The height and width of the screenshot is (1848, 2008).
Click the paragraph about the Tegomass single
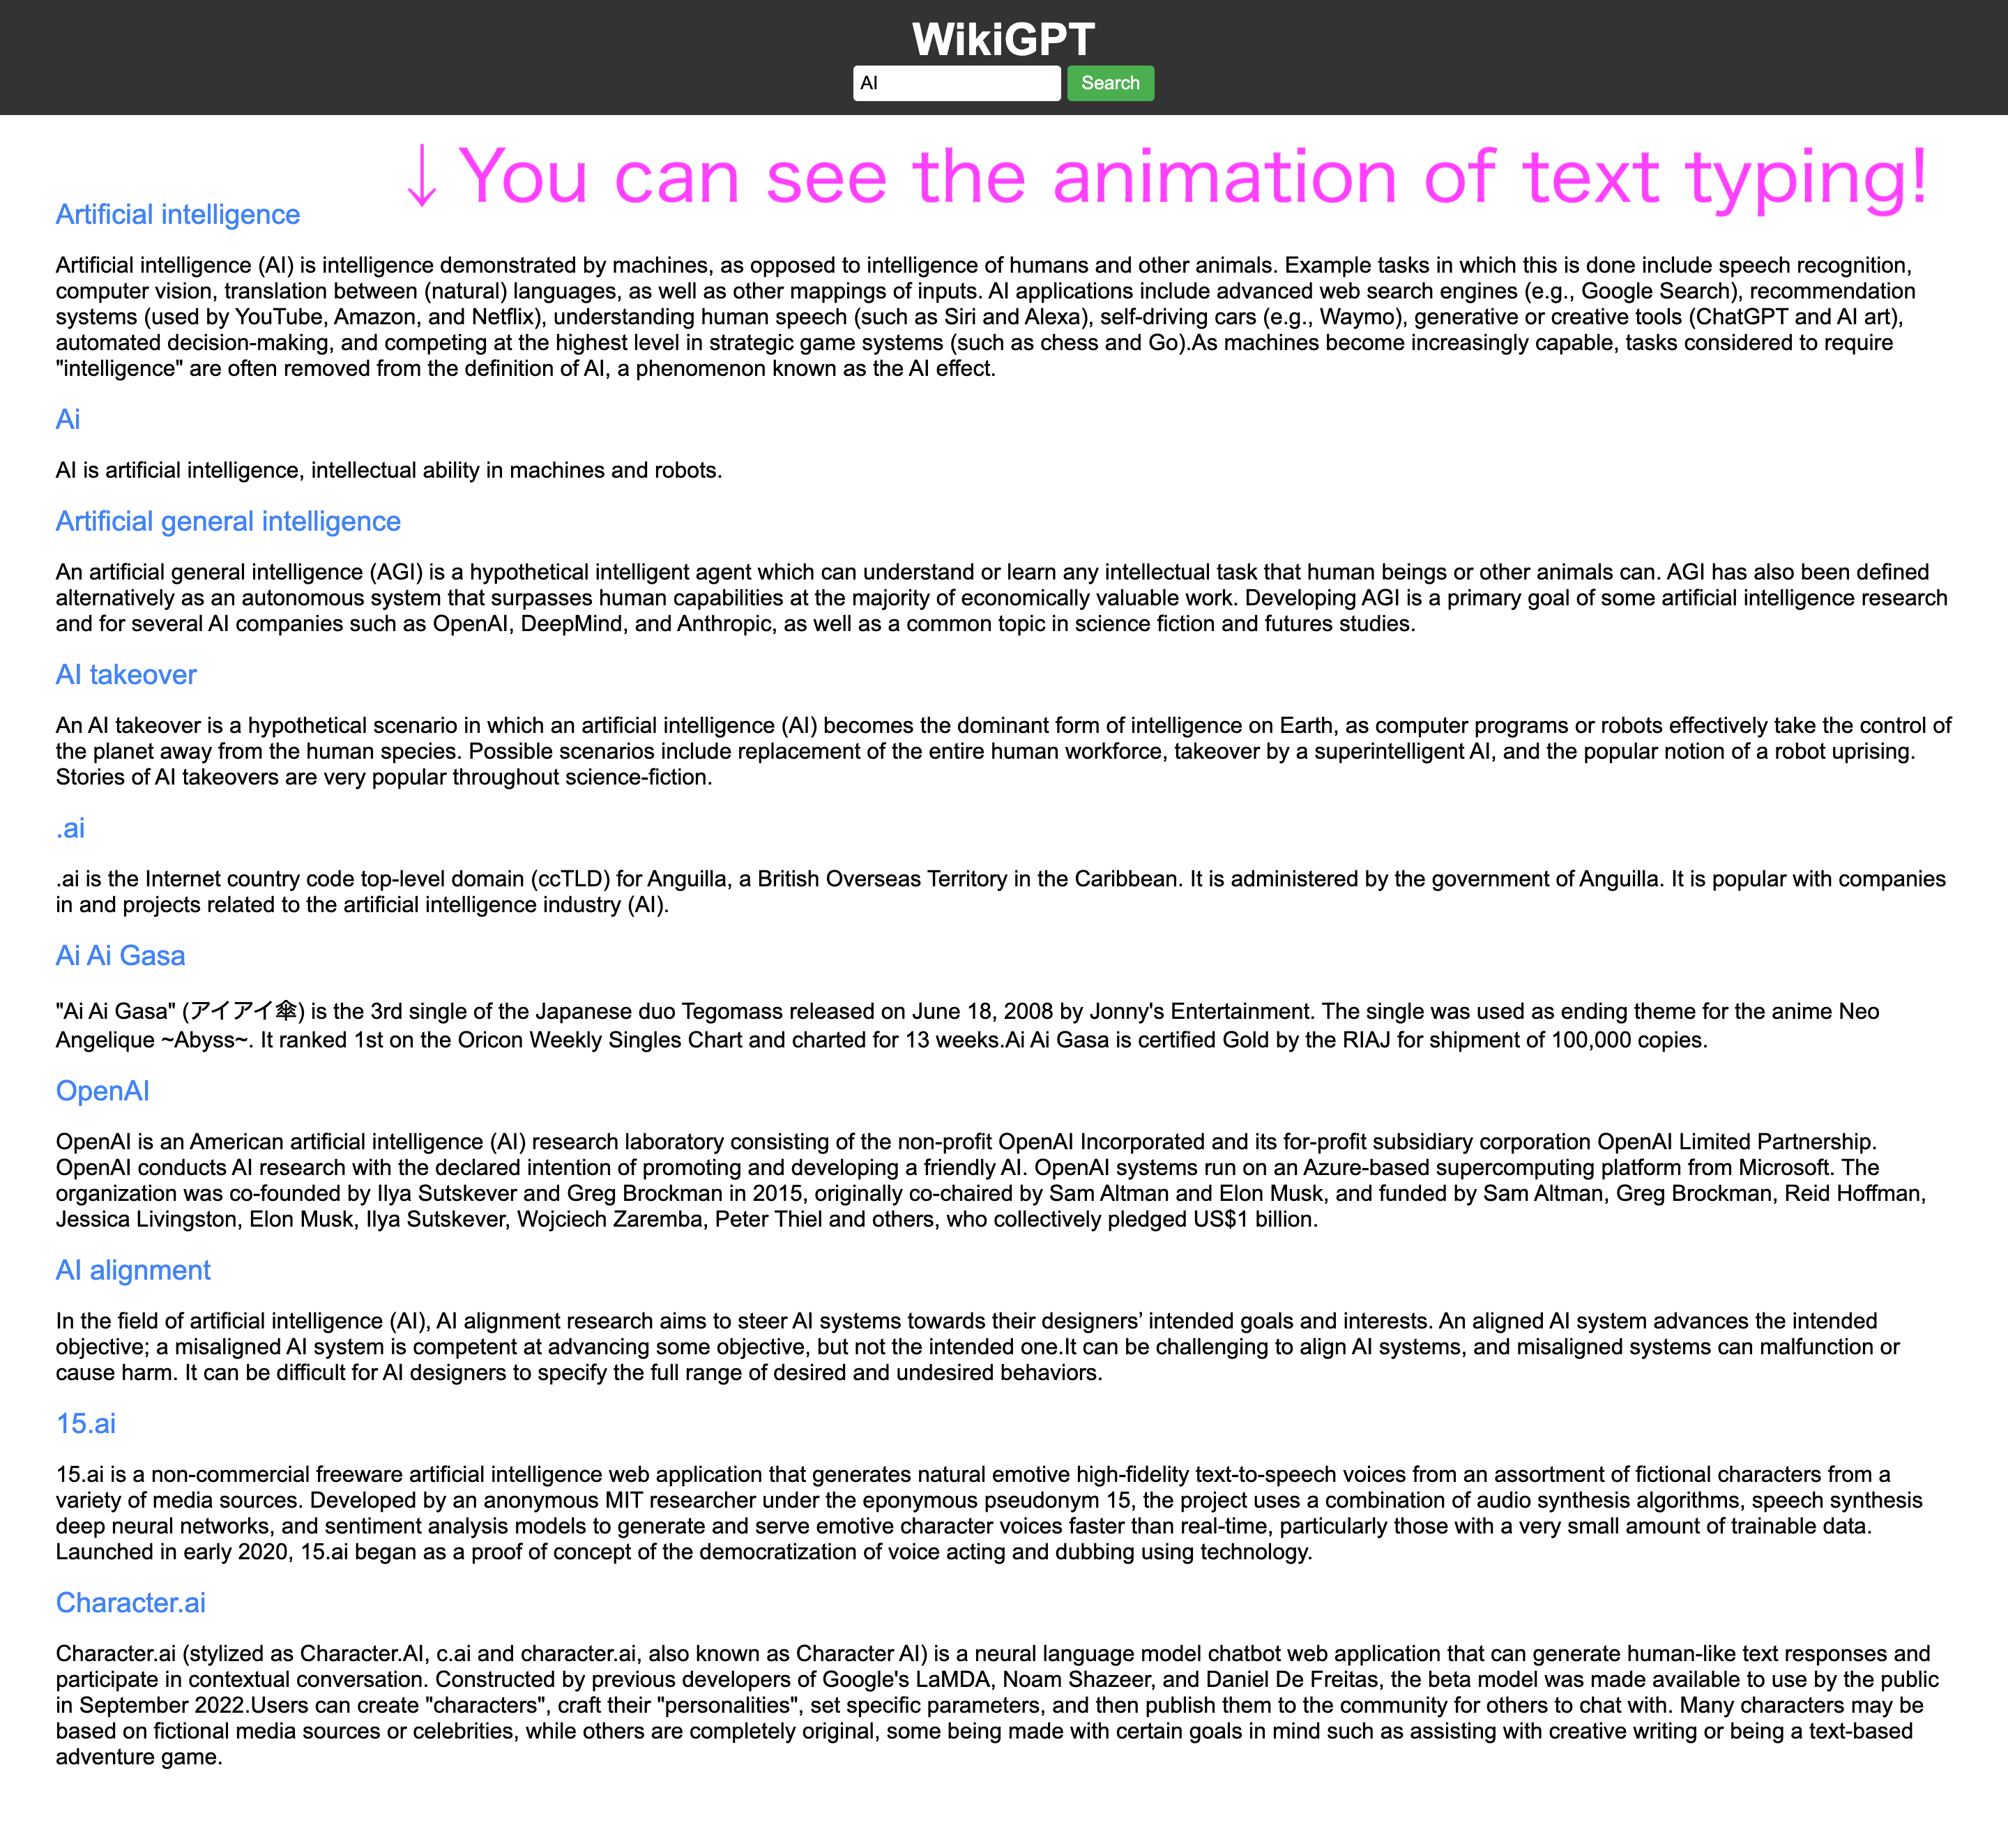point(1003,1025)
